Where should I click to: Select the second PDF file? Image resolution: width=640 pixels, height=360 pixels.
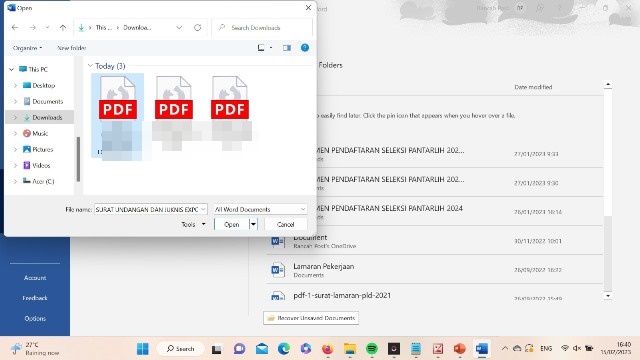pos(174,112)
